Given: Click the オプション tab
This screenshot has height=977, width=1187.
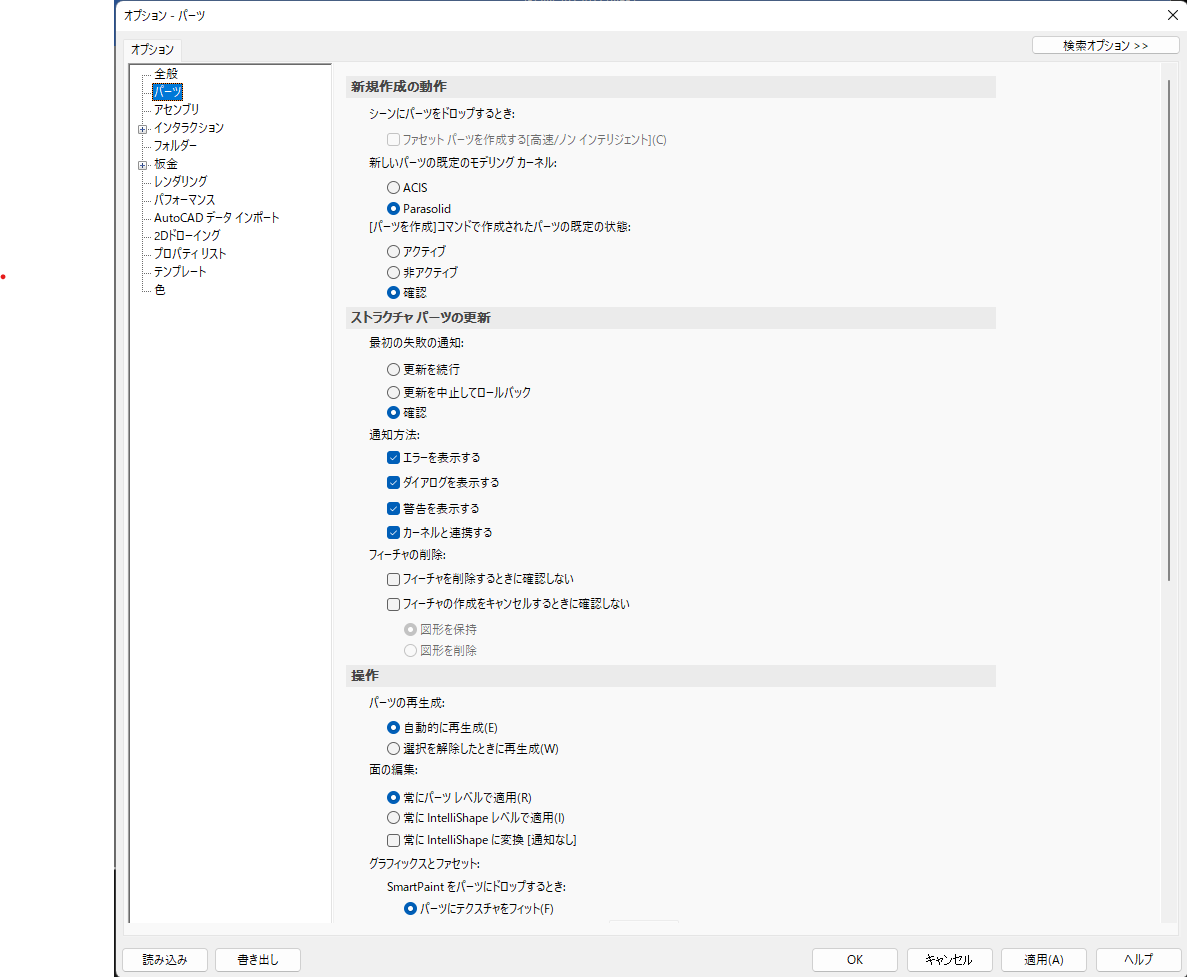Looking at the screenshot, I should pyautogui.click(x=152, y=49).
